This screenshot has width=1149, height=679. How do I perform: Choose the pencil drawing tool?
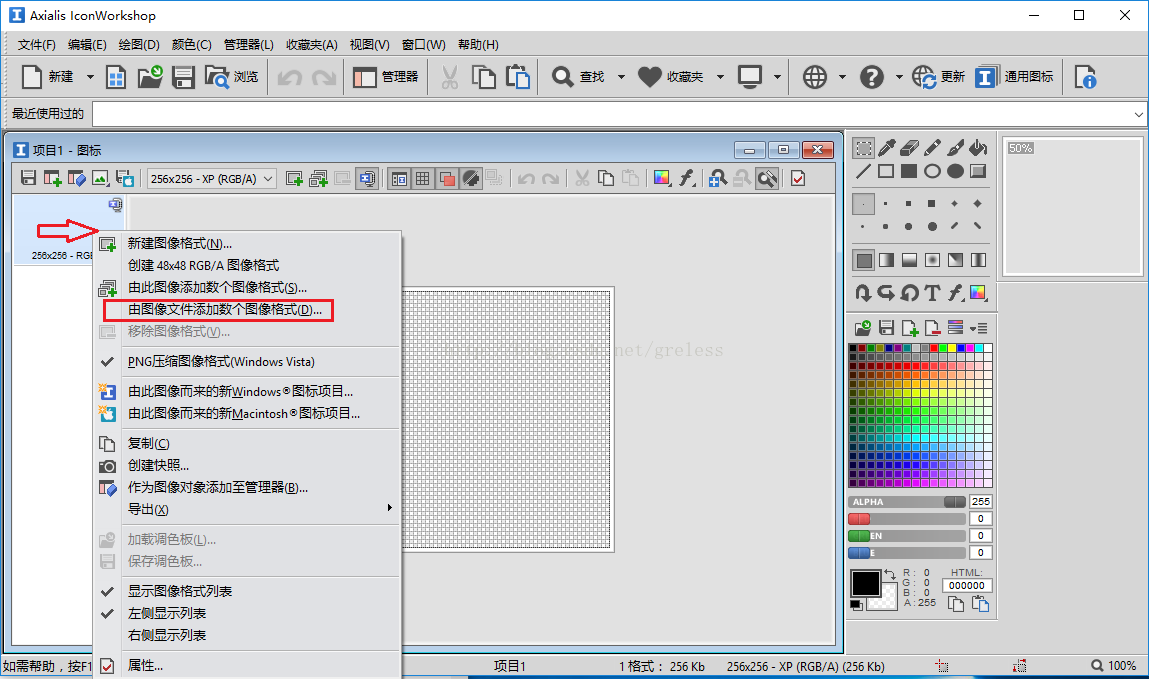coord(932,149)
